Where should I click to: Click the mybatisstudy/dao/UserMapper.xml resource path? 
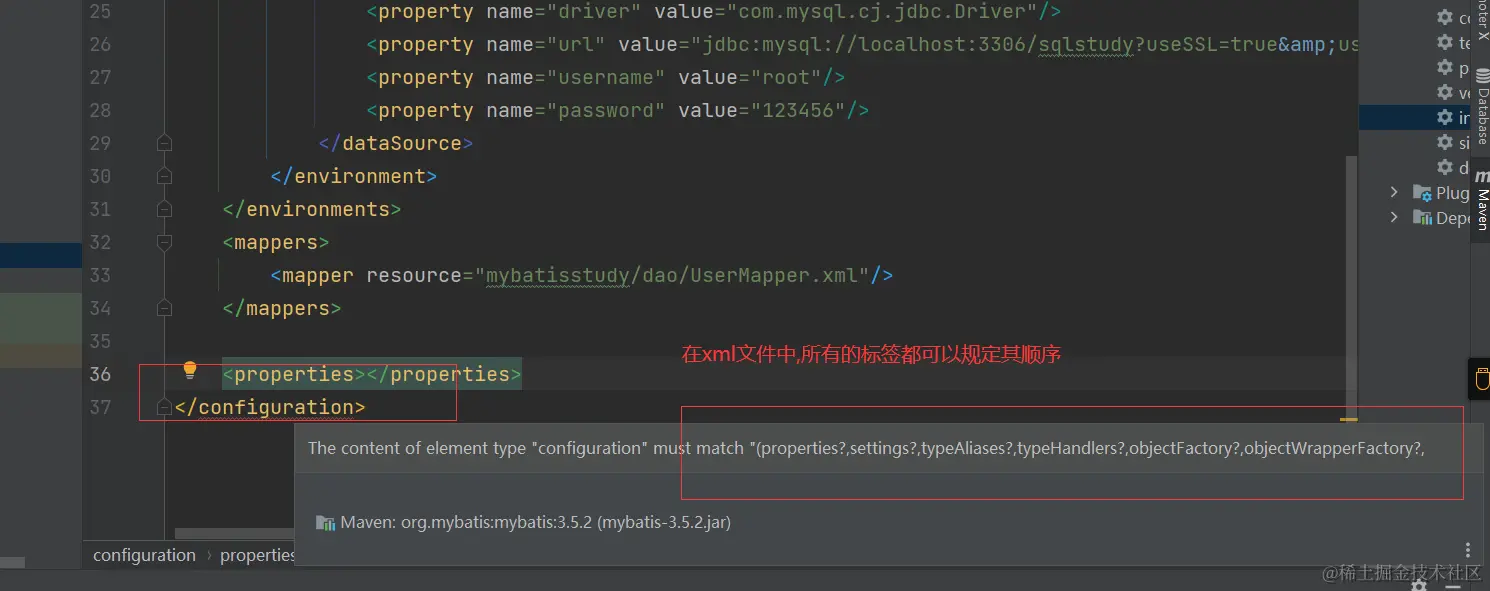[673, 275]
